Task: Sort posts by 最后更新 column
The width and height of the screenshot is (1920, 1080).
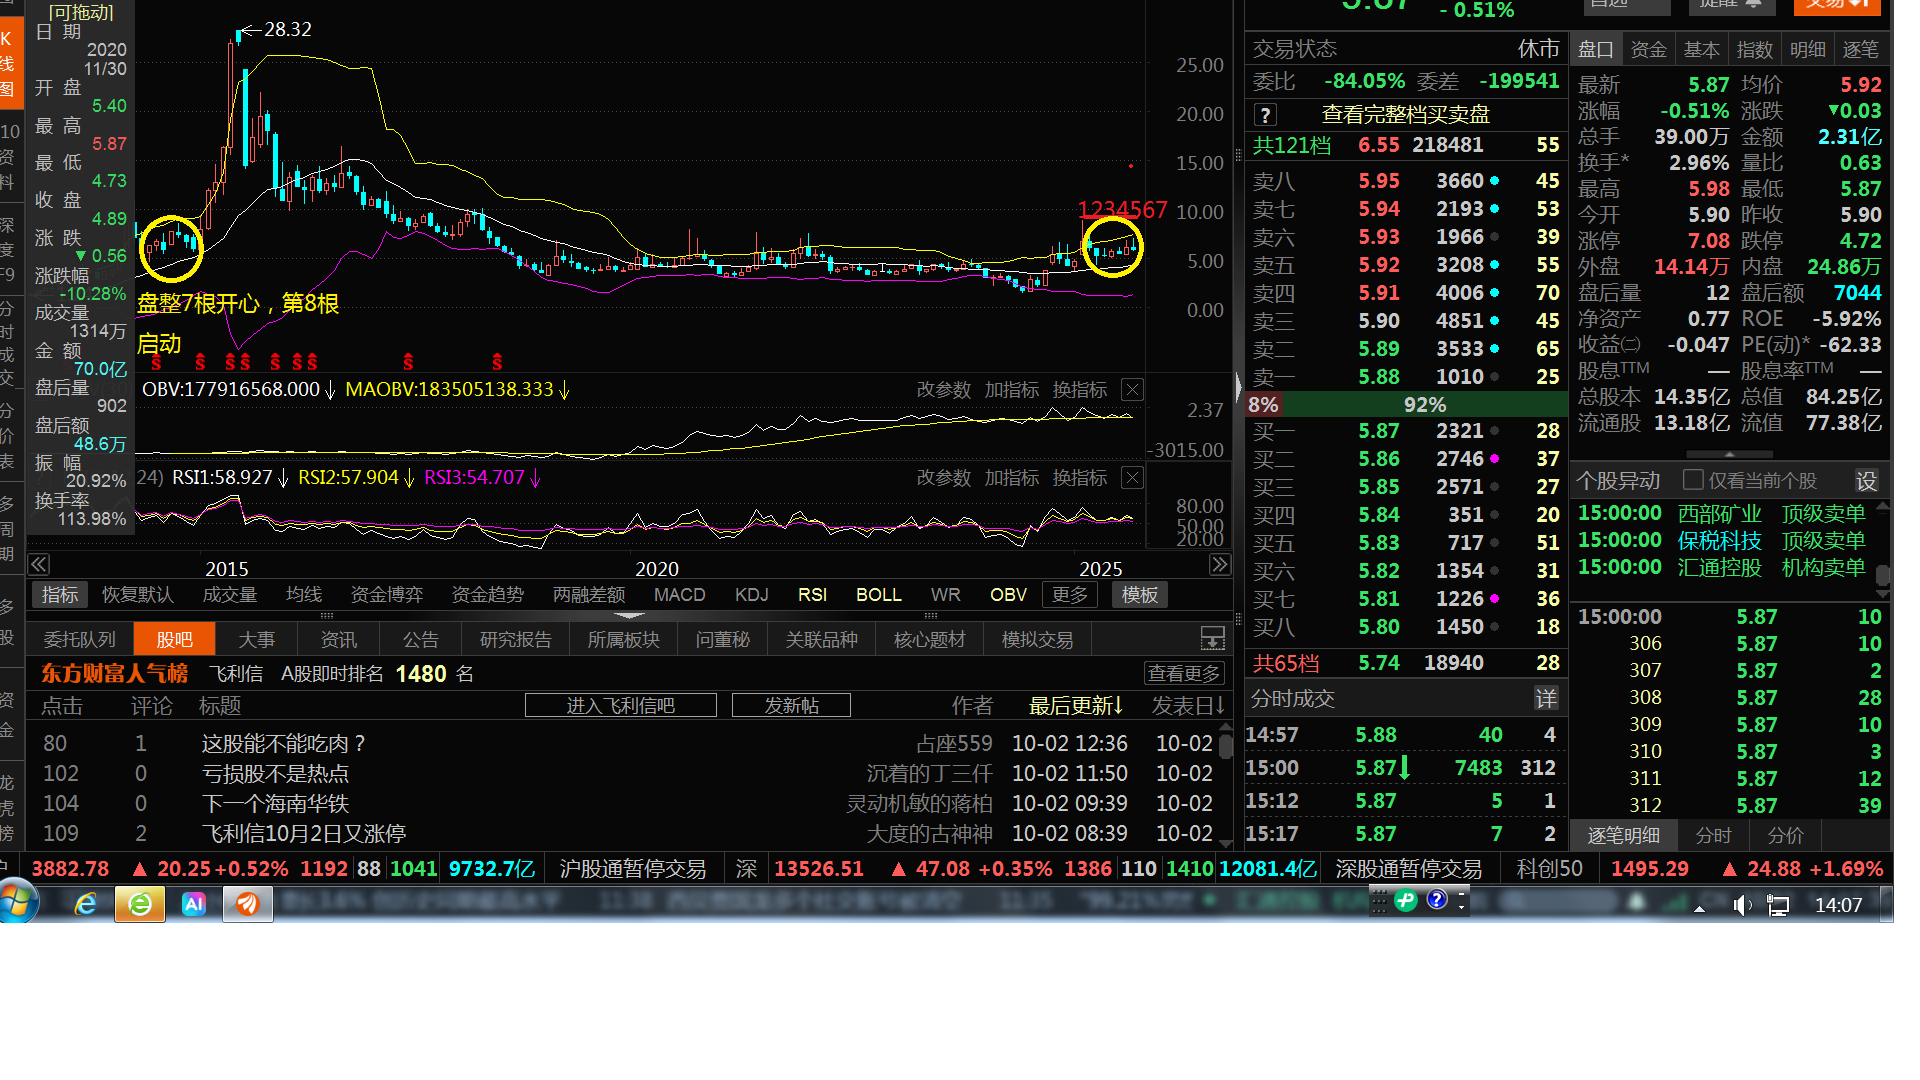Action: 1075,706
